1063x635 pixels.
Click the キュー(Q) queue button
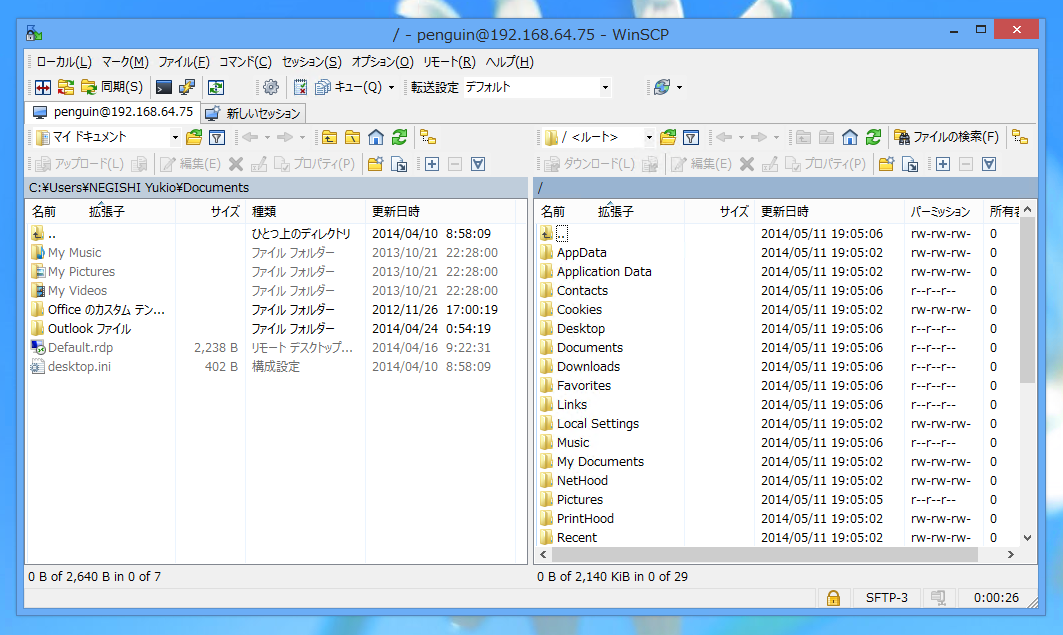[348, 87]
